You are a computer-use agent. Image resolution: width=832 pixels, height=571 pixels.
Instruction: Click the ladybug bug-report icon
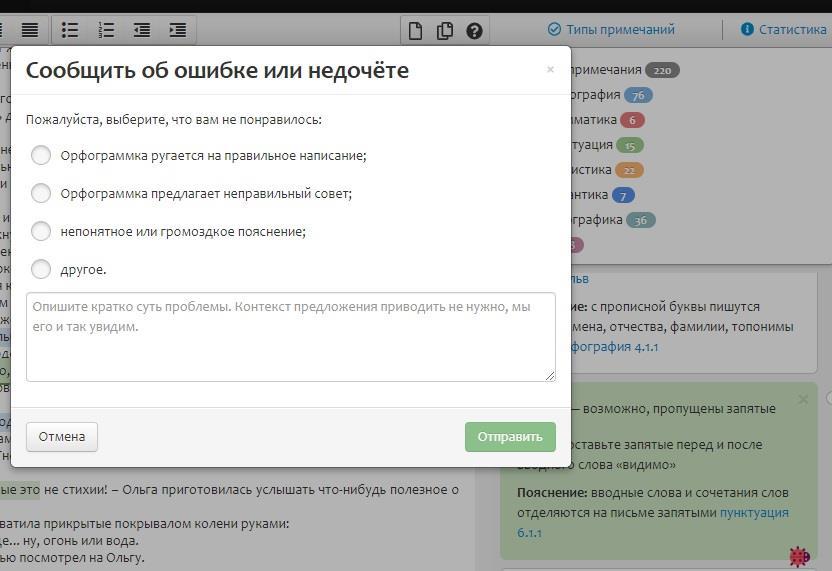coord(798,556)
